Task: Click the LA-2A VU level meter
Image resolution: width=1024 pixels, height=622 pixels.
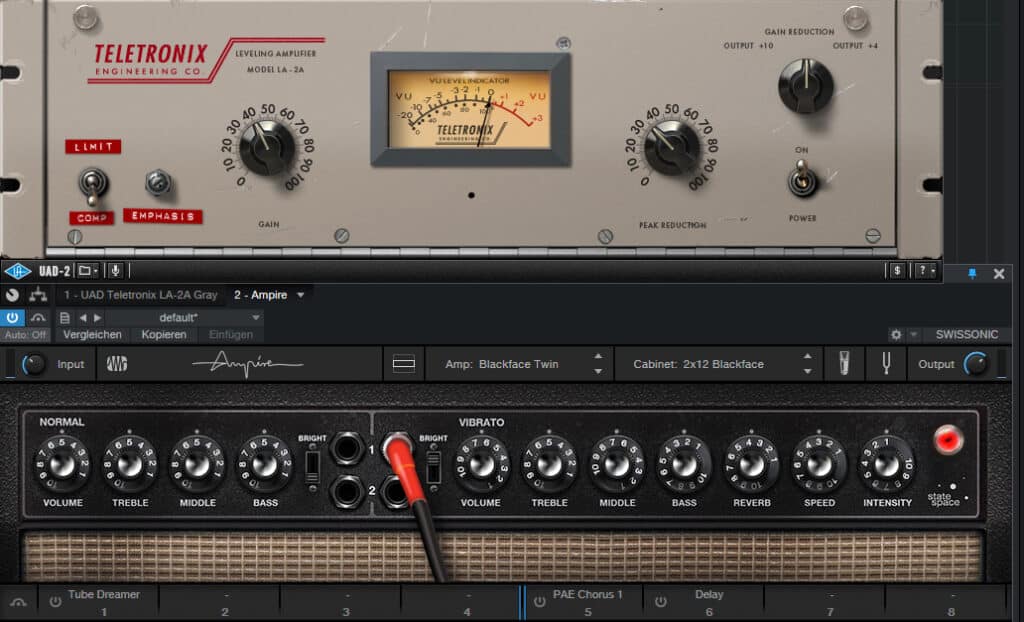Action: (x=470, y=109)
